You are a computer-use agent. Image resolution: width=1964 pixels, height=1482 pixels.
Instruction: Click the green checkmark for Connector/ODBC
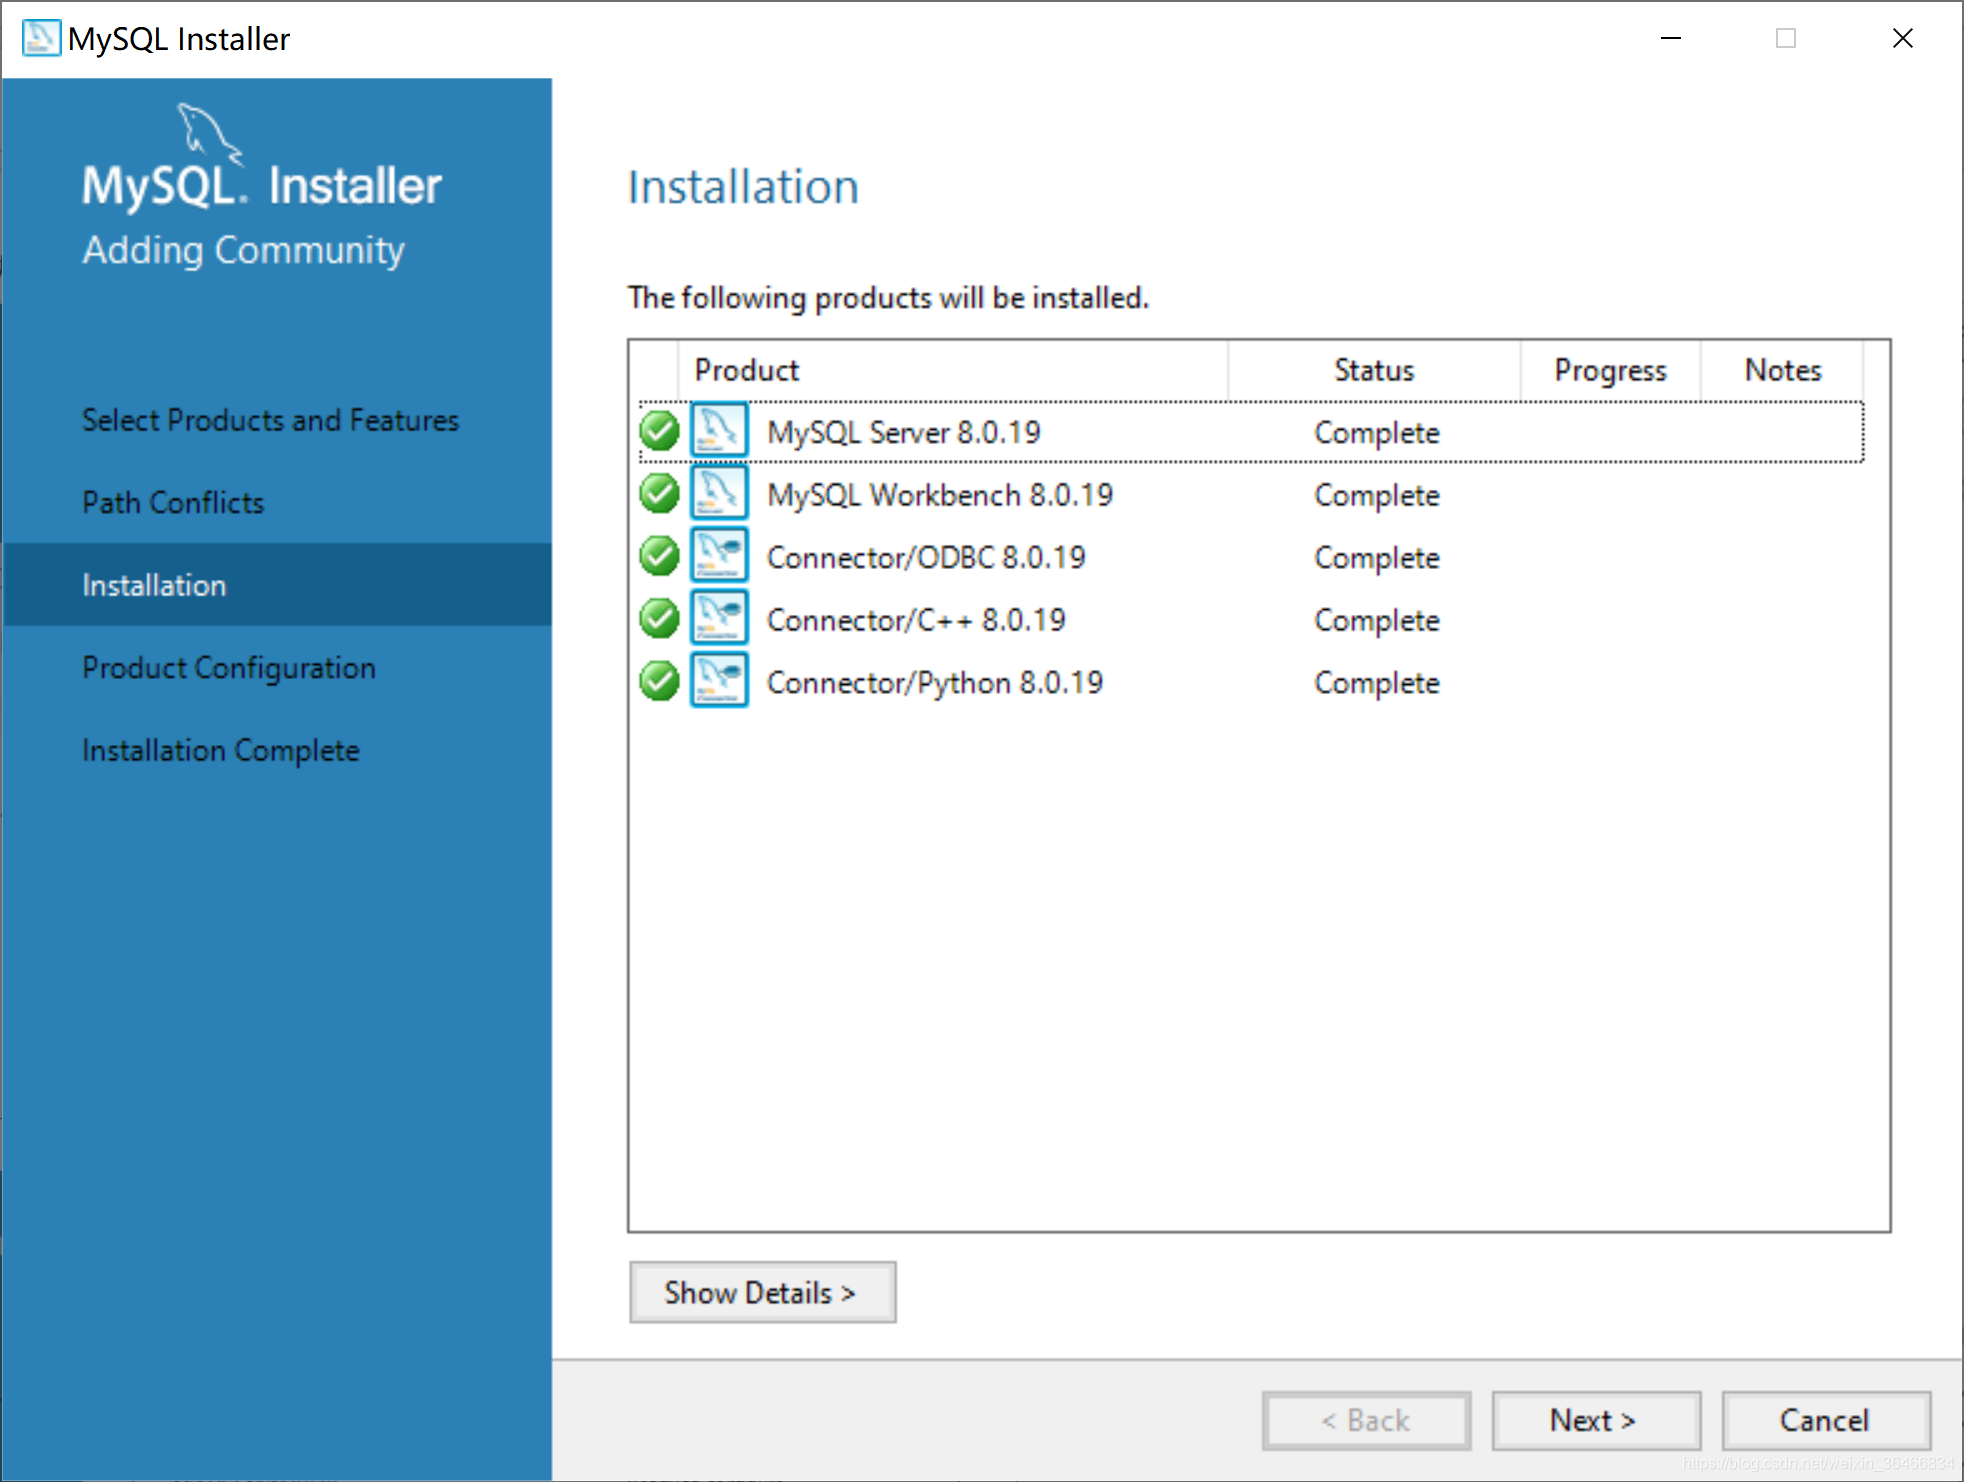point(655,557)
